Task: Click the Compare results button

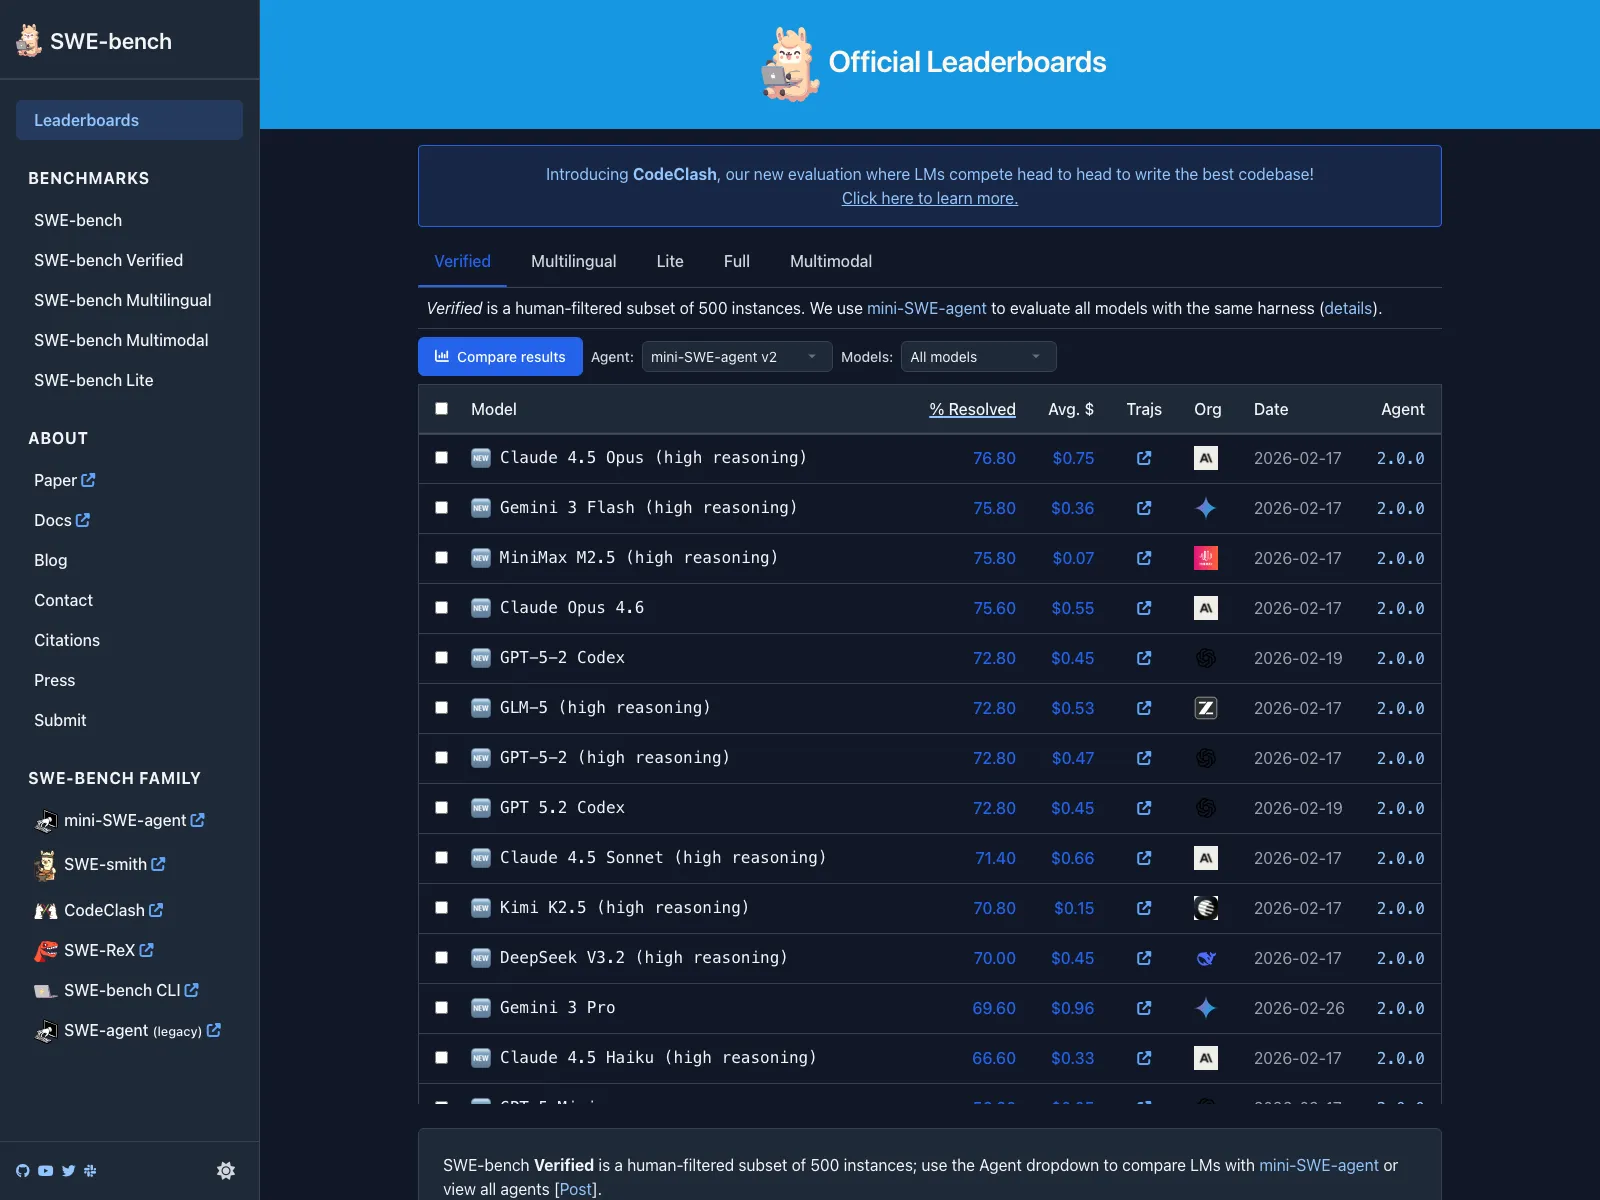Action: coord(500,357)
